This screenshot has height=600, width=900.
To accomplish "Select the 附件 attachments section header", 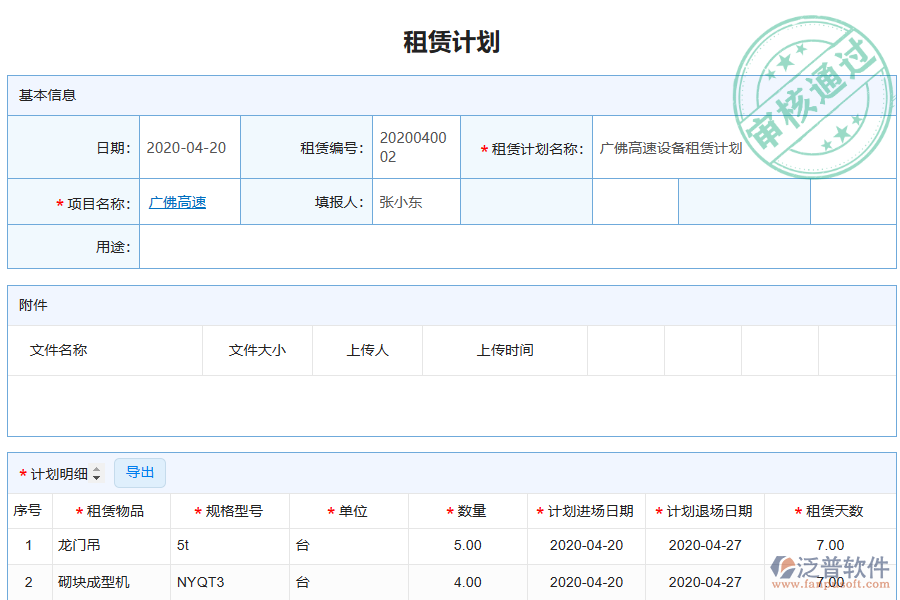I will click(32, 305).
